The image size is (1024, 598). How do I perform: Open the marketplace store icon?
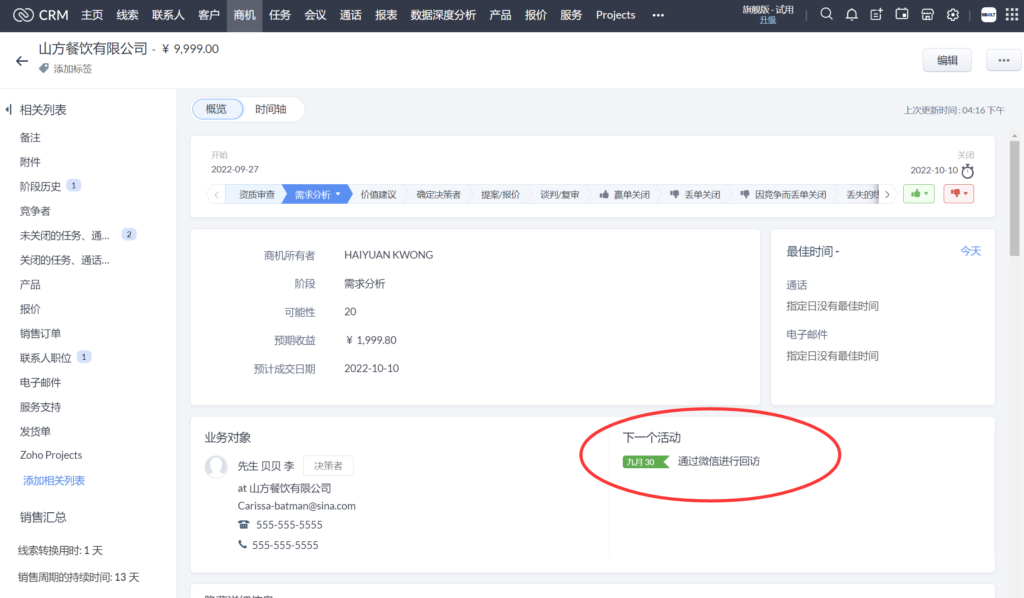(927, 15)
